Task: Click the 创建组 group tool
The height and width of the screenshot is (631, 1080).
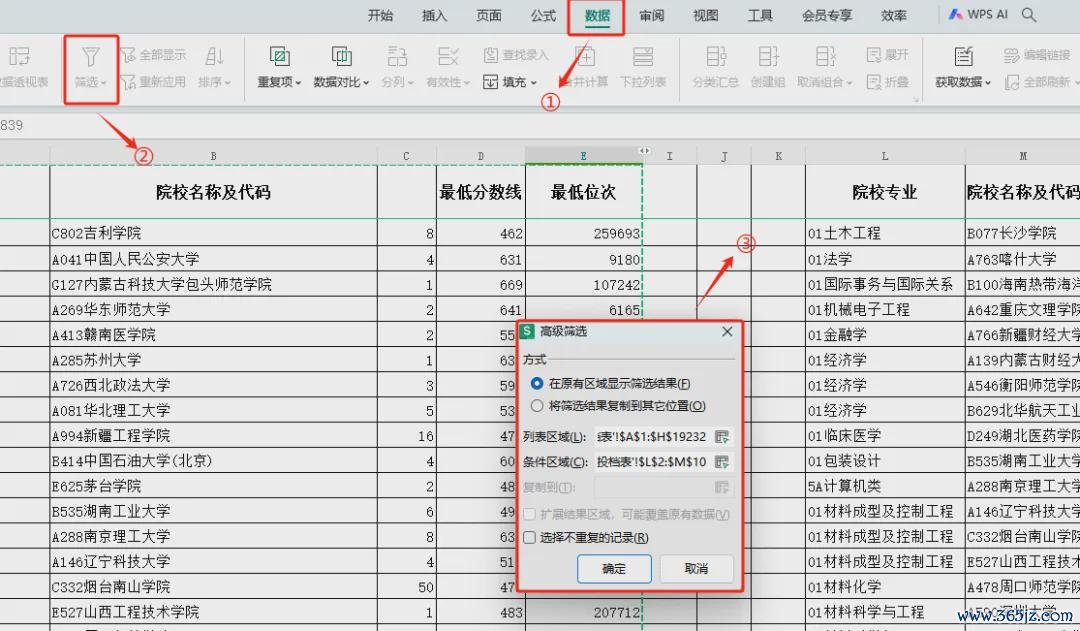Action: [x=768, y=67]
